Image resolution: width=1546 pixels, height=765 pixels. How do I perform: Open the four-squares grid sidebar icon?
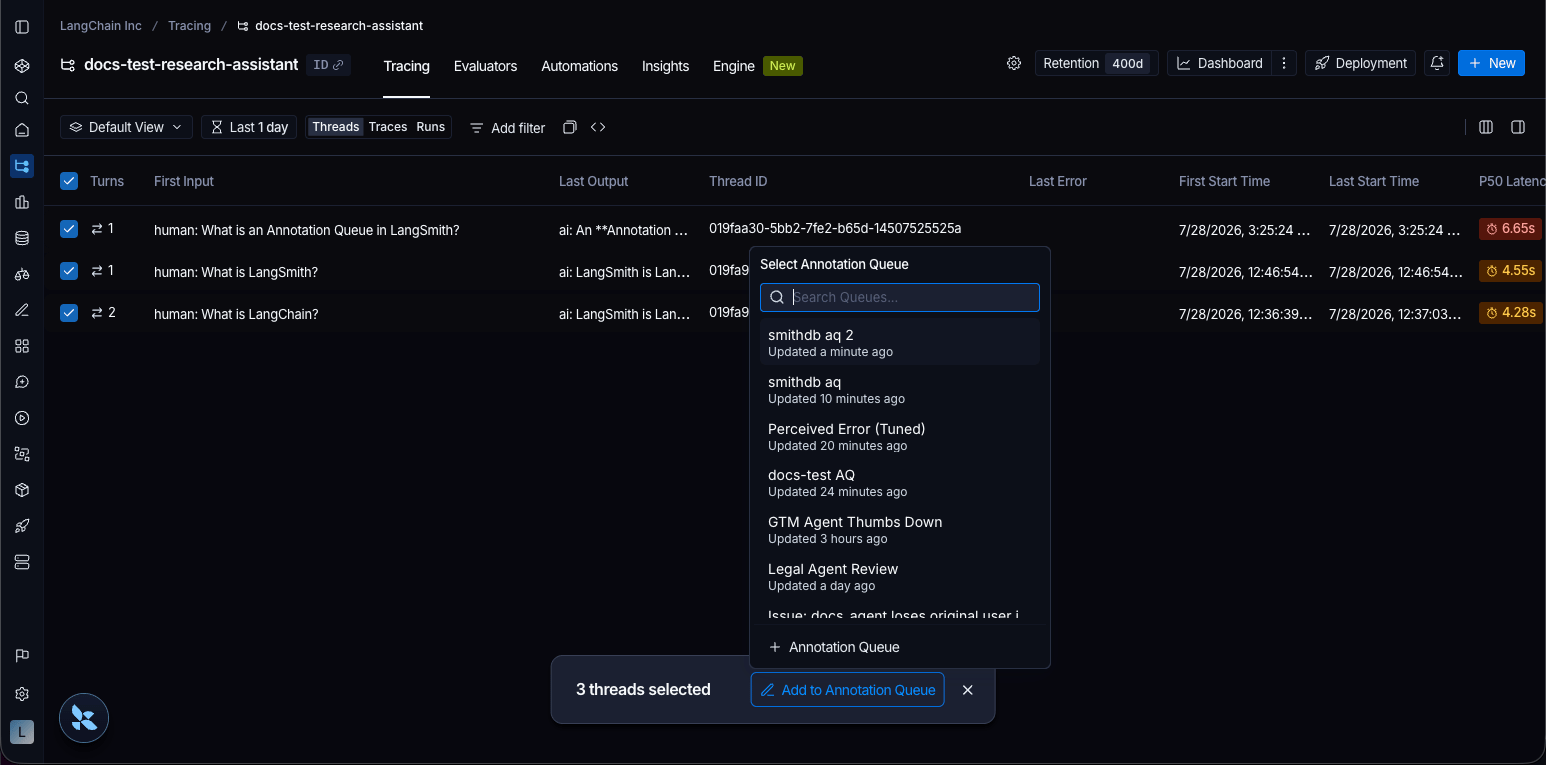[x=22, y=346]
